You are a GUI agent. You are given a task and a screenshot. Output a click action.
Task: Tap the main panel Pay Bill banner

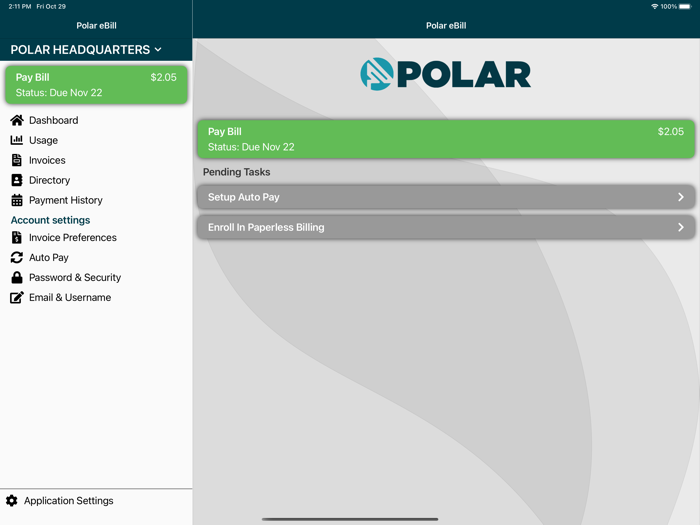tap(446, 139)
